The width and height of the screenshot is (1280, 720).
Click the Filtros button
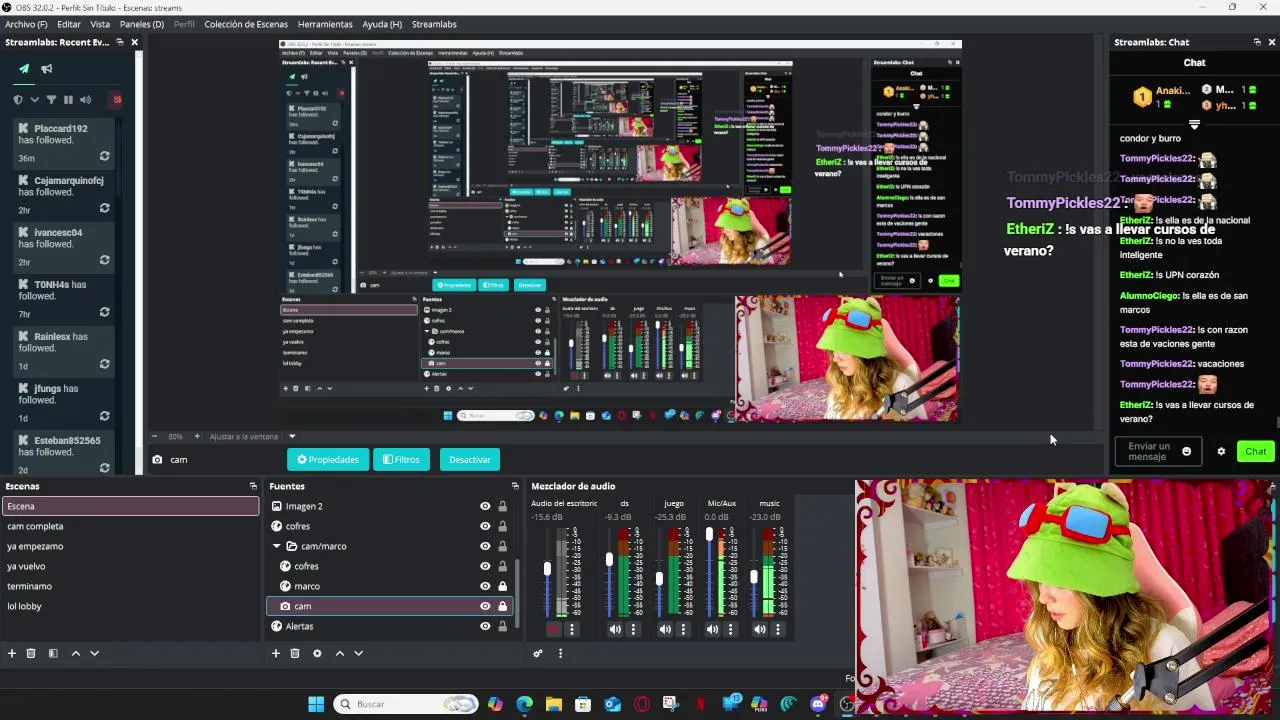coord(401,459)
